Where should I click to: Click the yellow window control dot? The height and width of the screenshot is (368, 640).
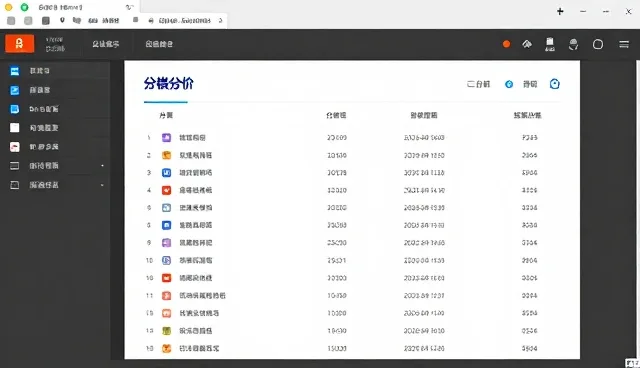click(x=9, y=7)
